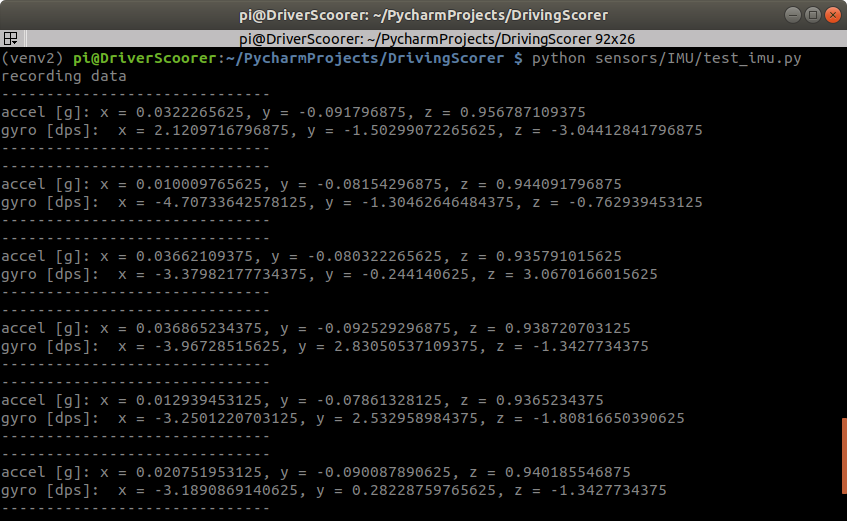This screenshot has height=521, width=847.
Task: Maximize the terminal window
Action: click(x=811, y=15)
